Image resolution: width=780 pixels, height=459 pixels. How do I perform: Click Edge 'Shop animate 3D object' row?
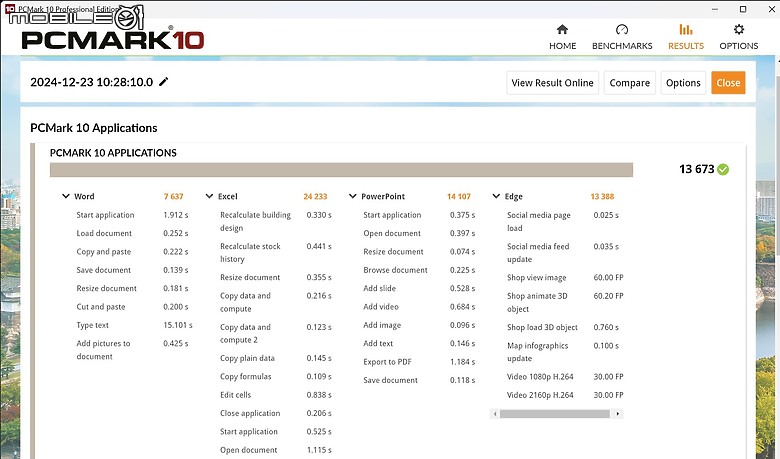coord(565,302)
